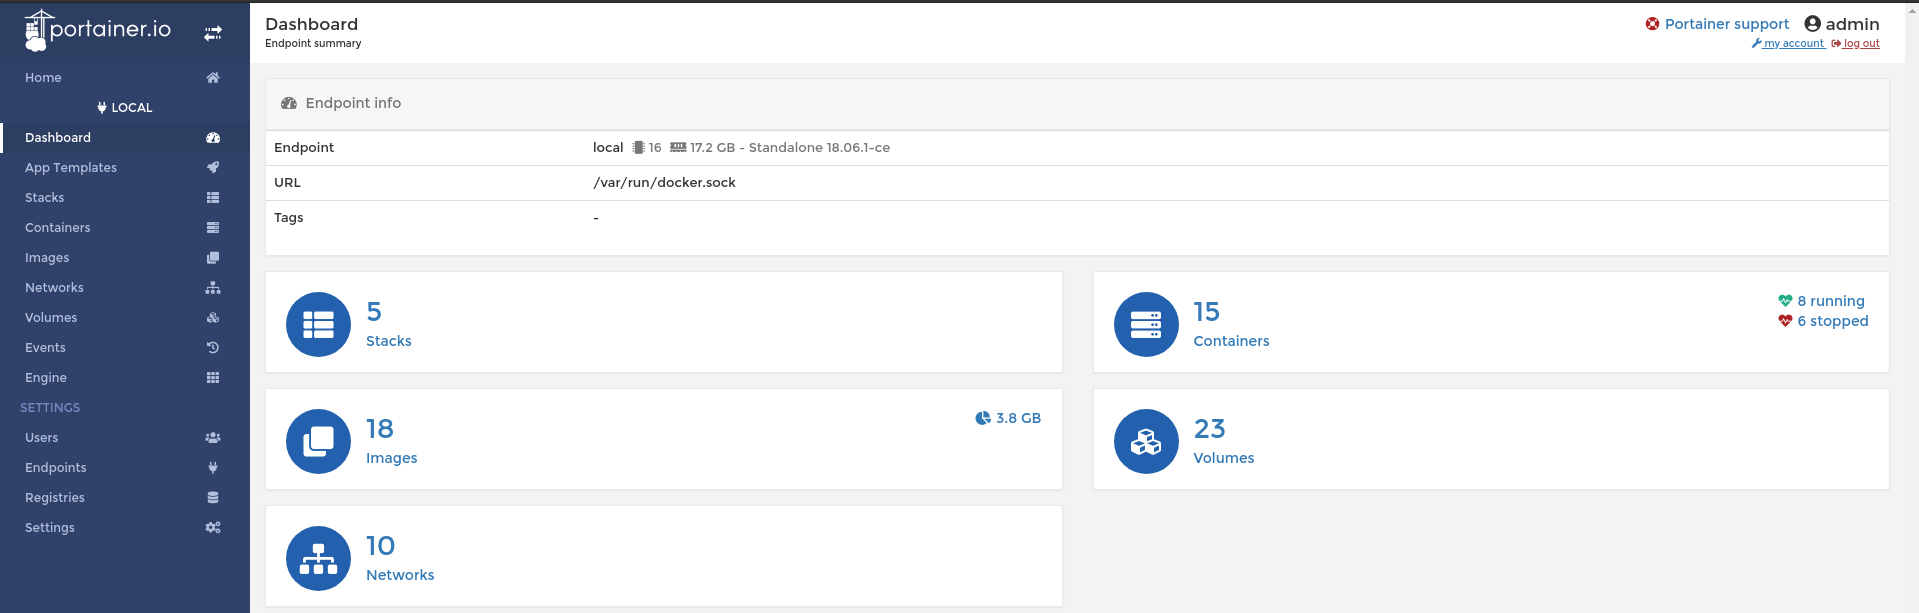Open the Endpoints settings page

[56, 467]
